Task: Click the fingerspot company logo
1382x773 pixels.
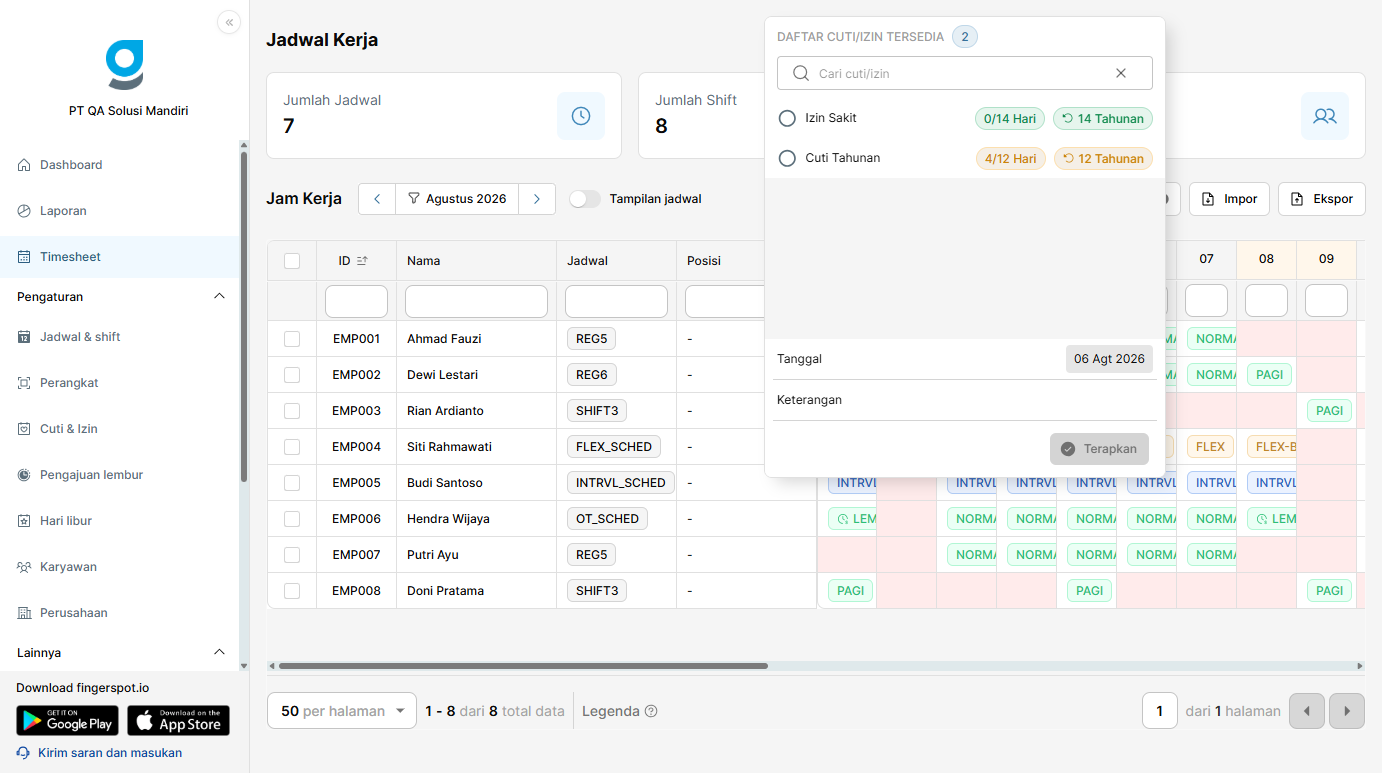Action: coord(125,65)
